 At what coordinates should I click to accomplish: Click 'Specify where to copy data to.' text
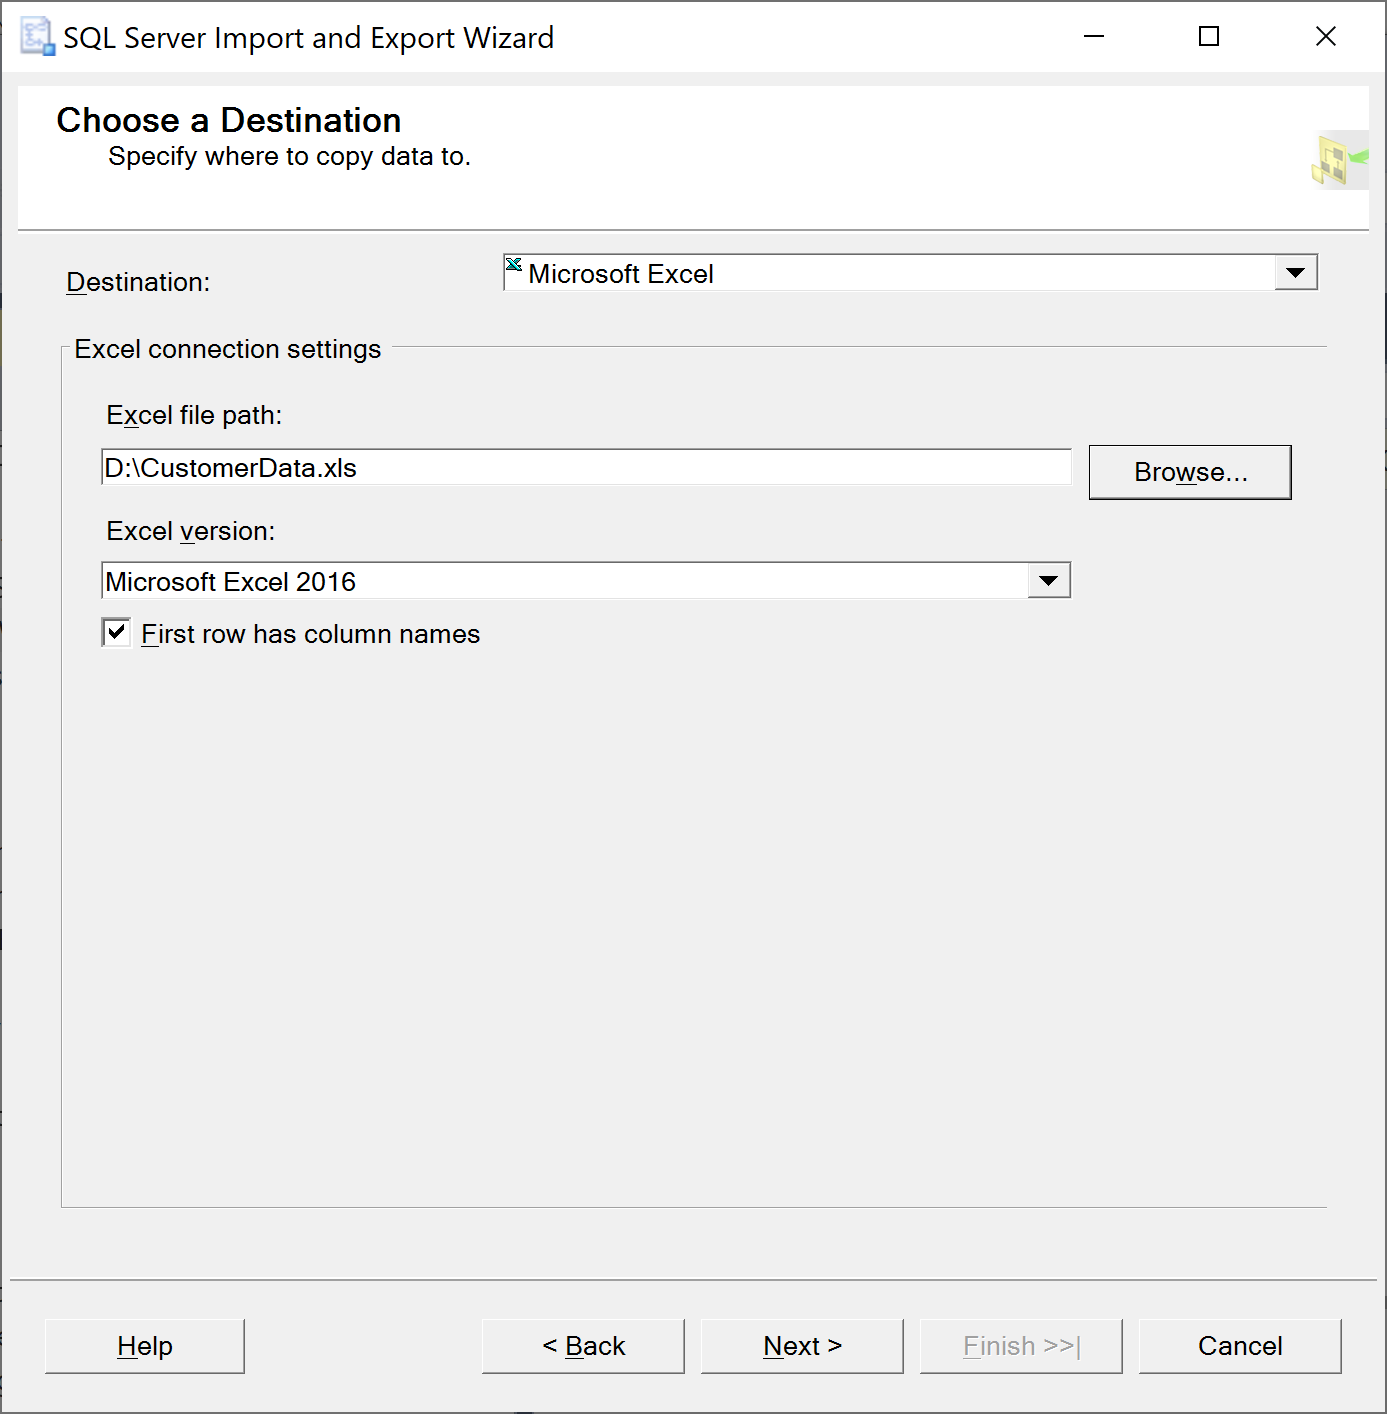coord(290,156)
